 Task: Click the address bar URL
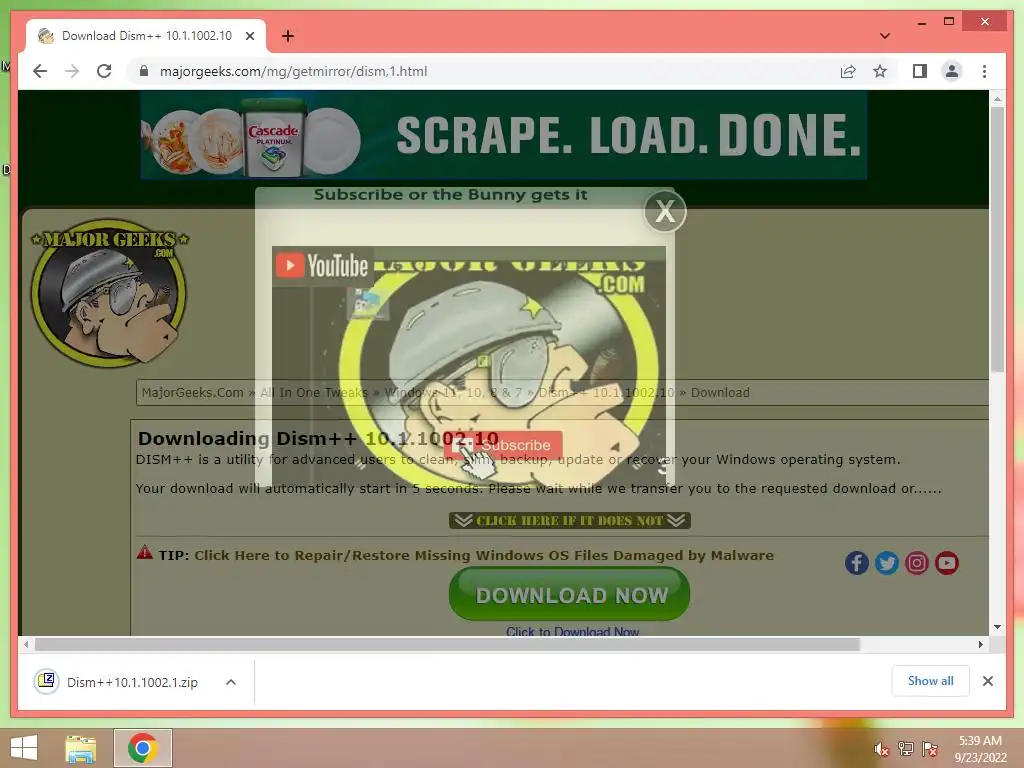pos(293,71)
